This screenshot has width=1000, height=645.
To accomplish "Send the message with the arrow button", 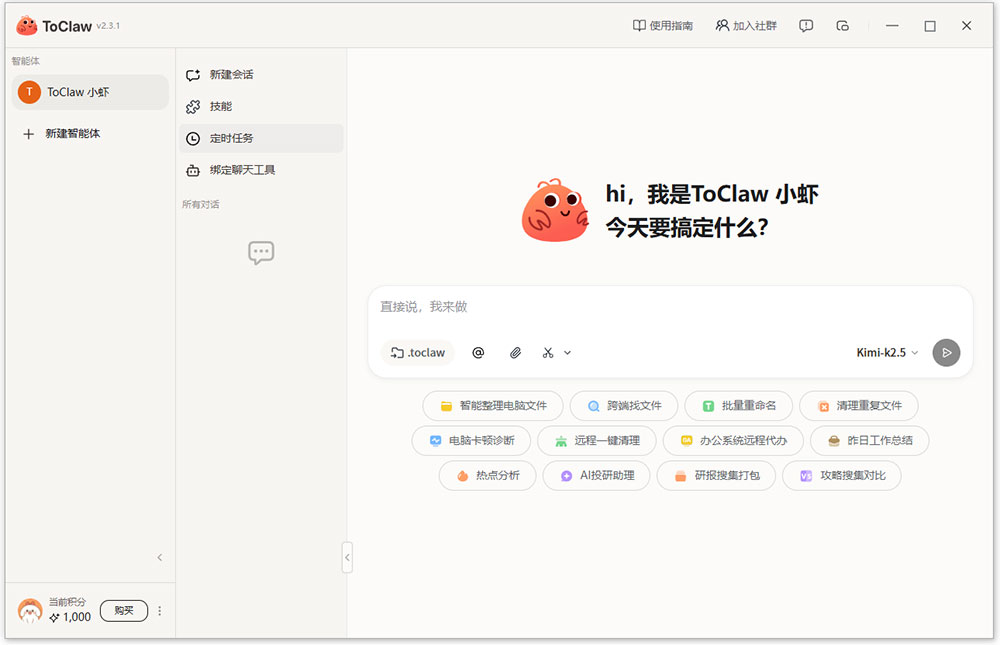I will (946, 353).
